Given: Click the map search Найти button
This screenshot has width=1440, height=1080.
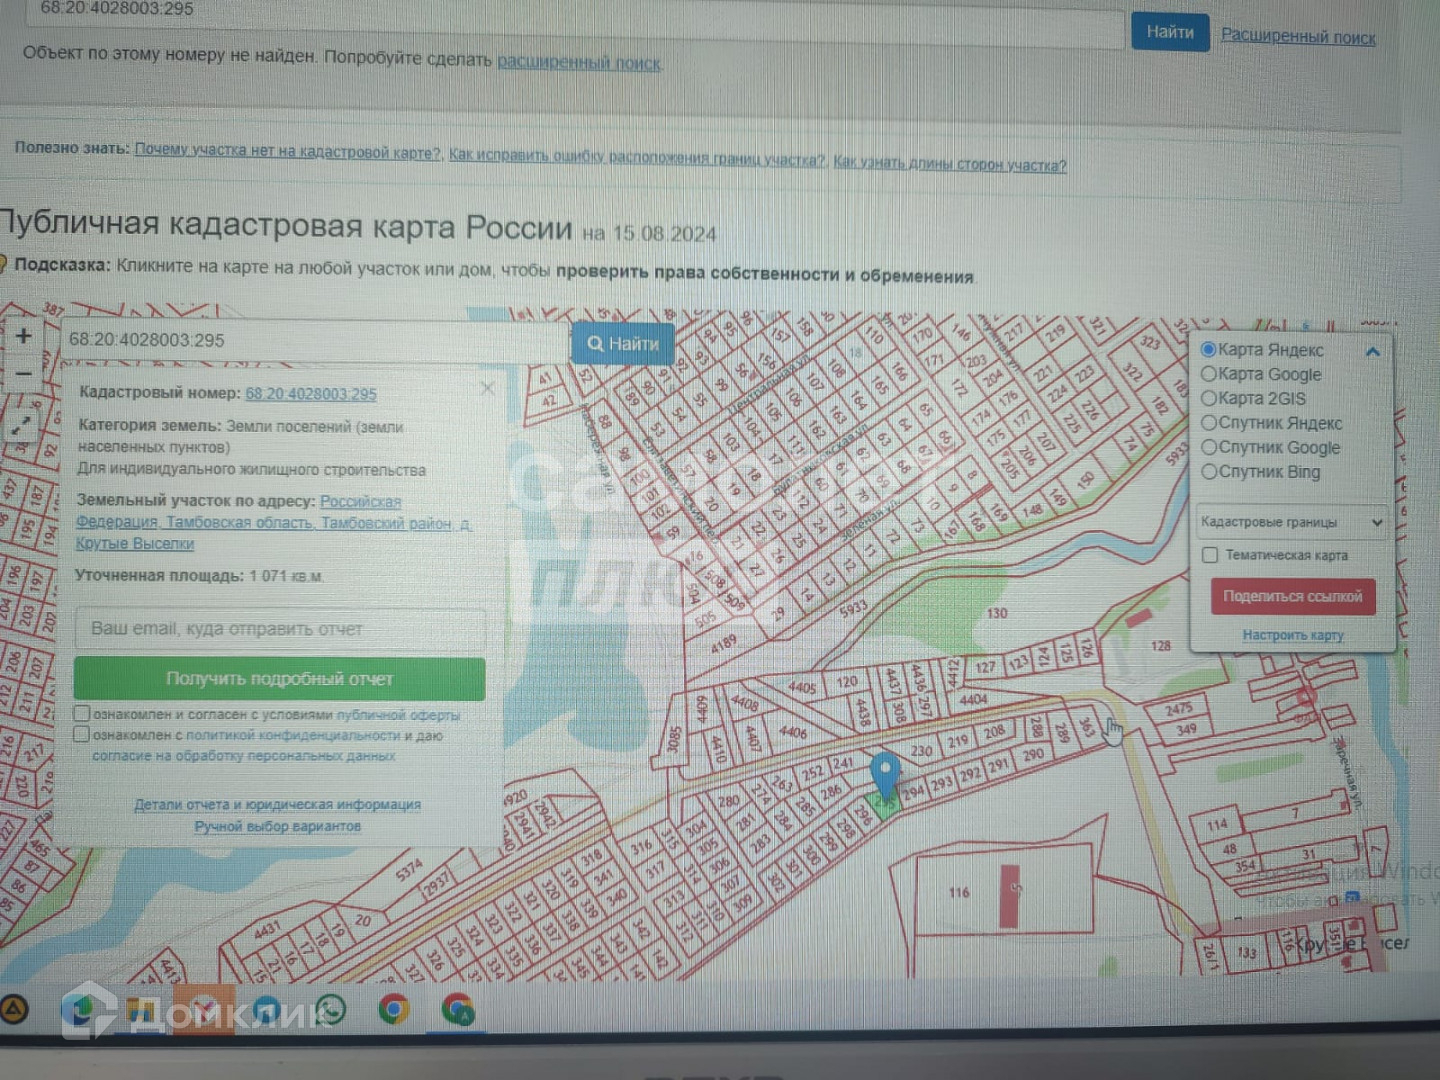Looking at the screenshot, I should 622,344.
